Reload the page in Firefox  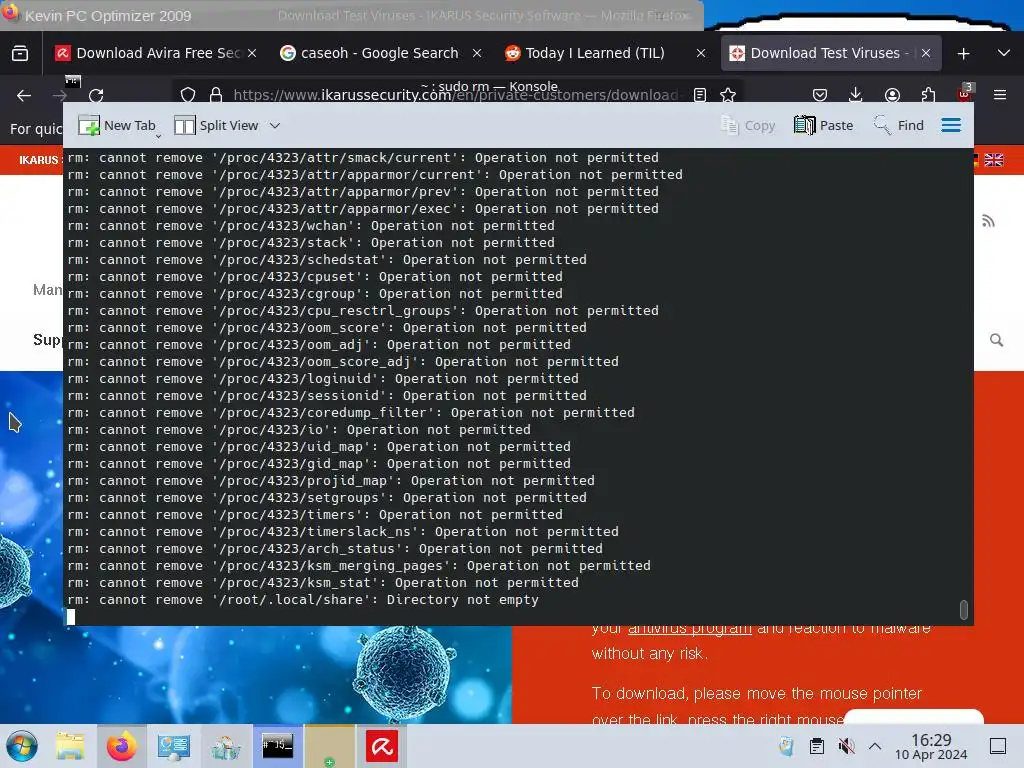(x=96, y=95)
